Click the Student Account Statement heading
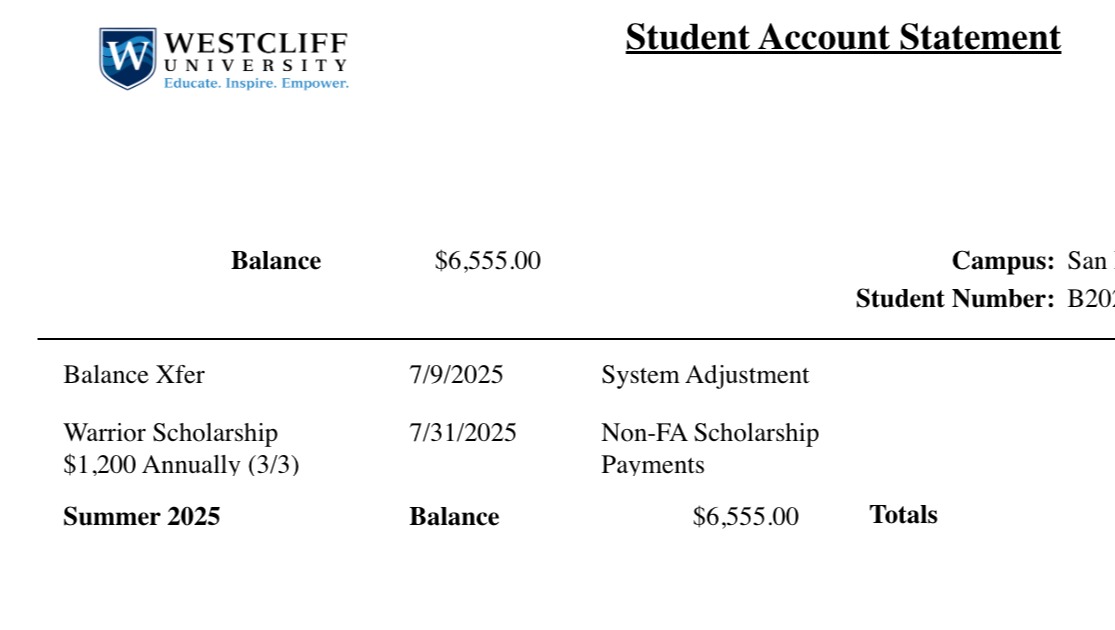 (x=842, y=37)
